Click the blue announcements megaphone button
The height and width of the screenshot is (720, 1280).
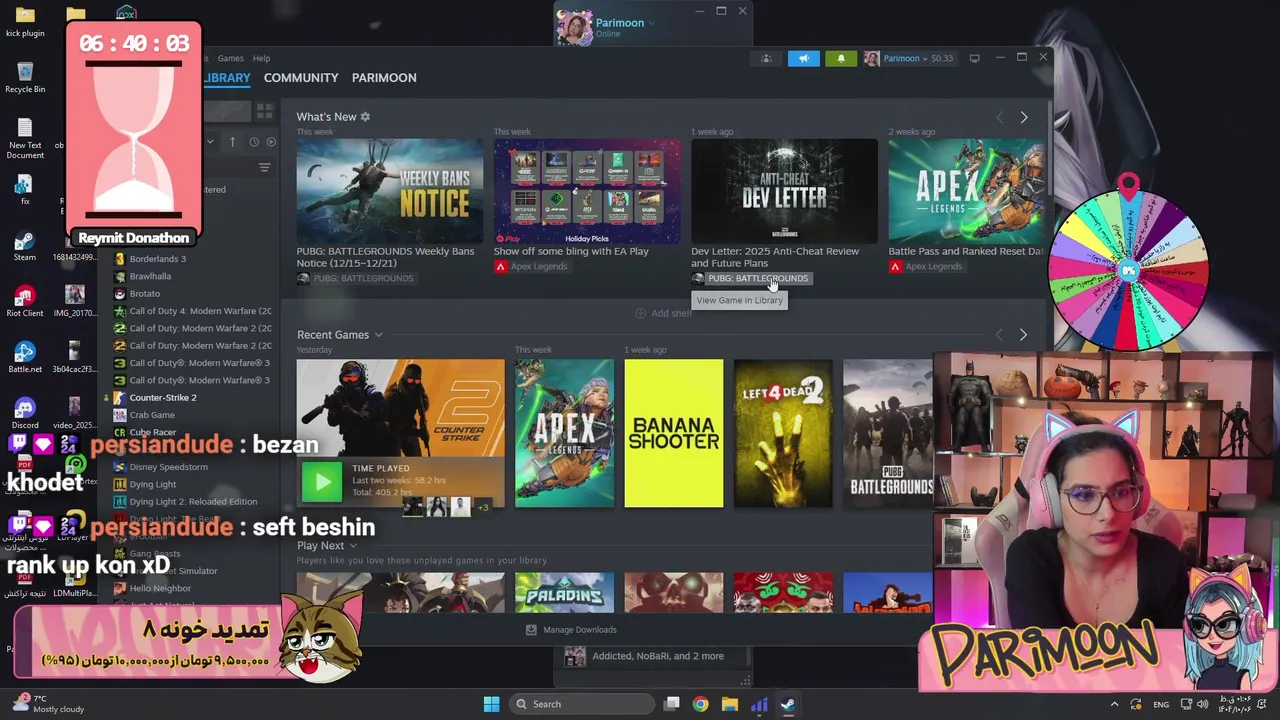(803, 58)
